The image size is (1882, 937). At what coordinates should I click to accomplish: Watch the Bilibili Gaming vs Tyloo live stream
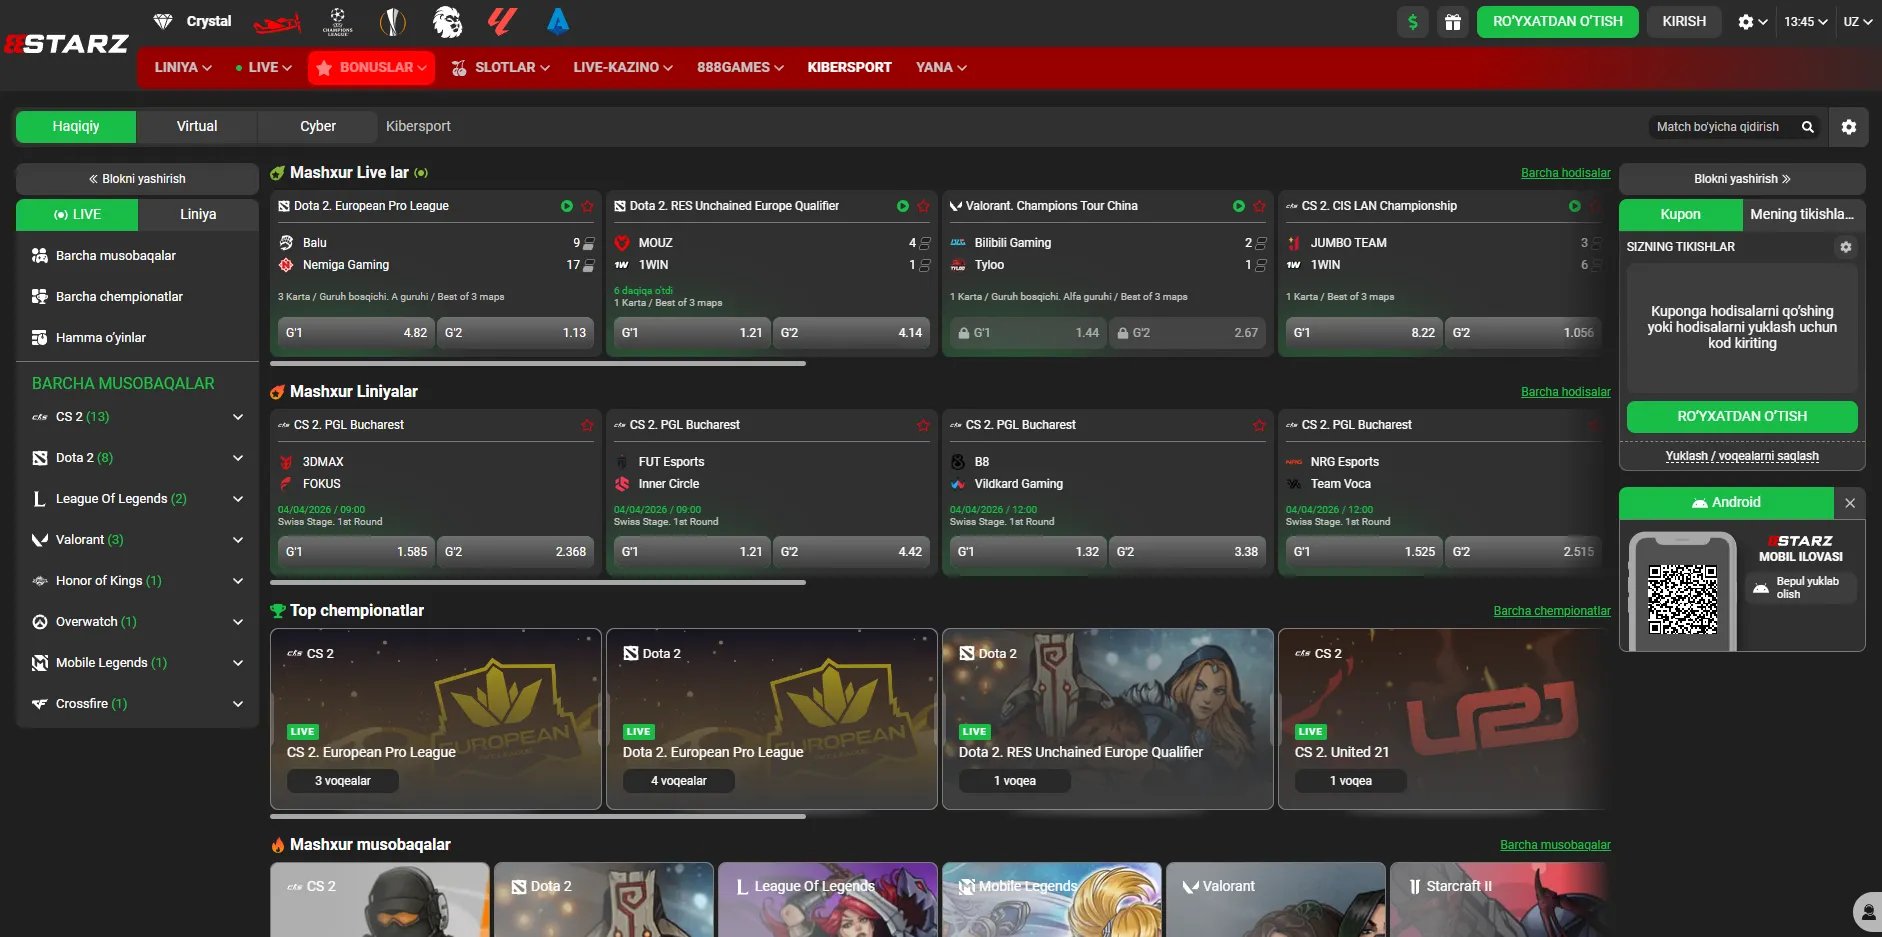pos(1239,206)
